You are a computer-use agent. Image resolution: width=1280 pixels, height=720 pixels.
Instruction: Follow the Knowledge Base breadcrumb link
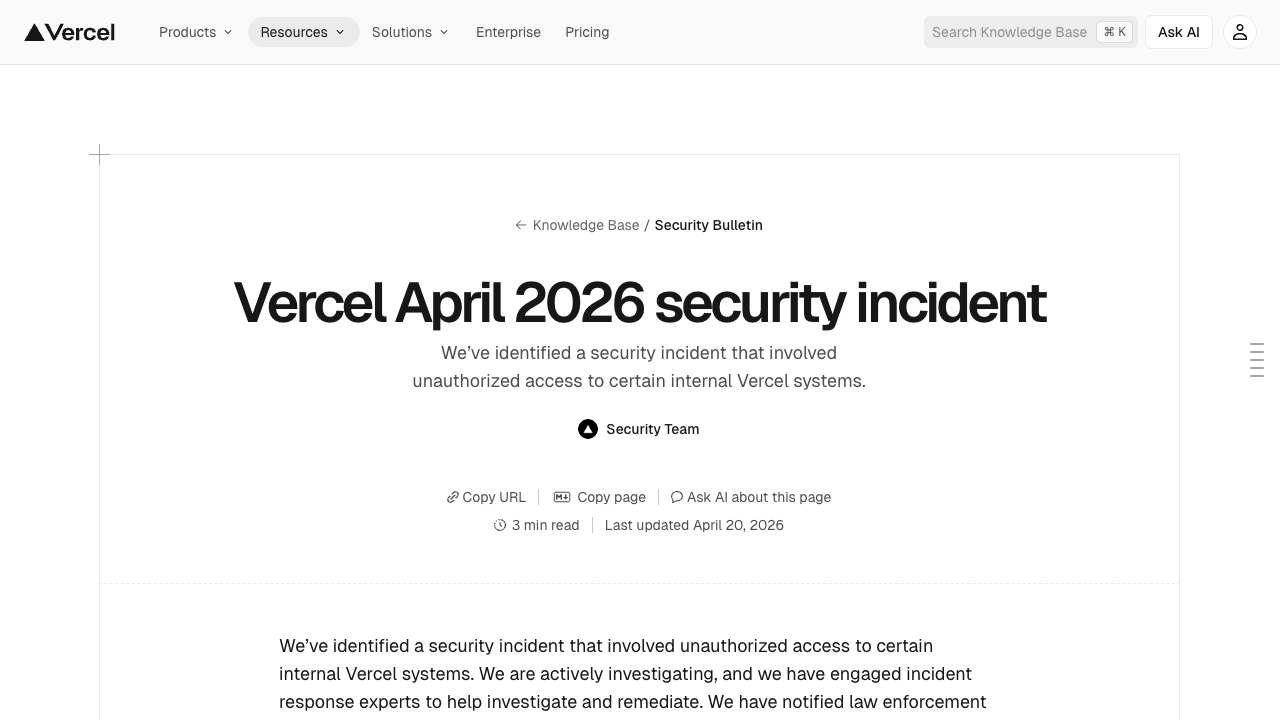586,225
